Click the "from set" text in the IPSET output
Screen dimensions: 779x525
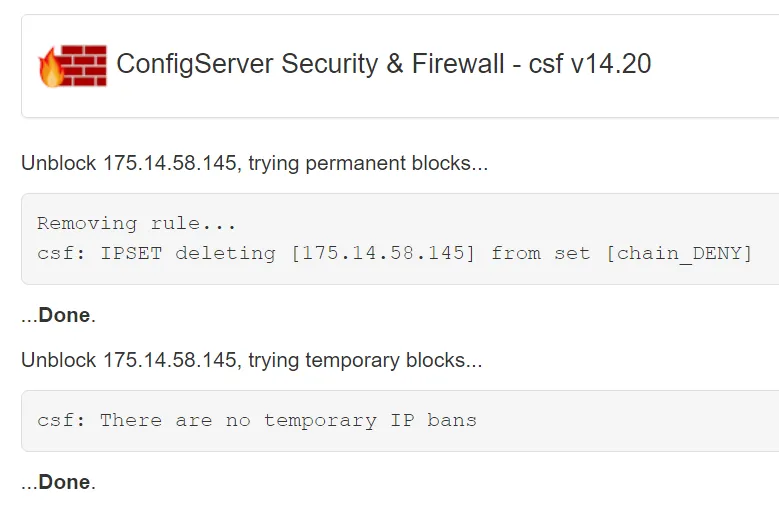pyautogui.click(x=541, y=253)
